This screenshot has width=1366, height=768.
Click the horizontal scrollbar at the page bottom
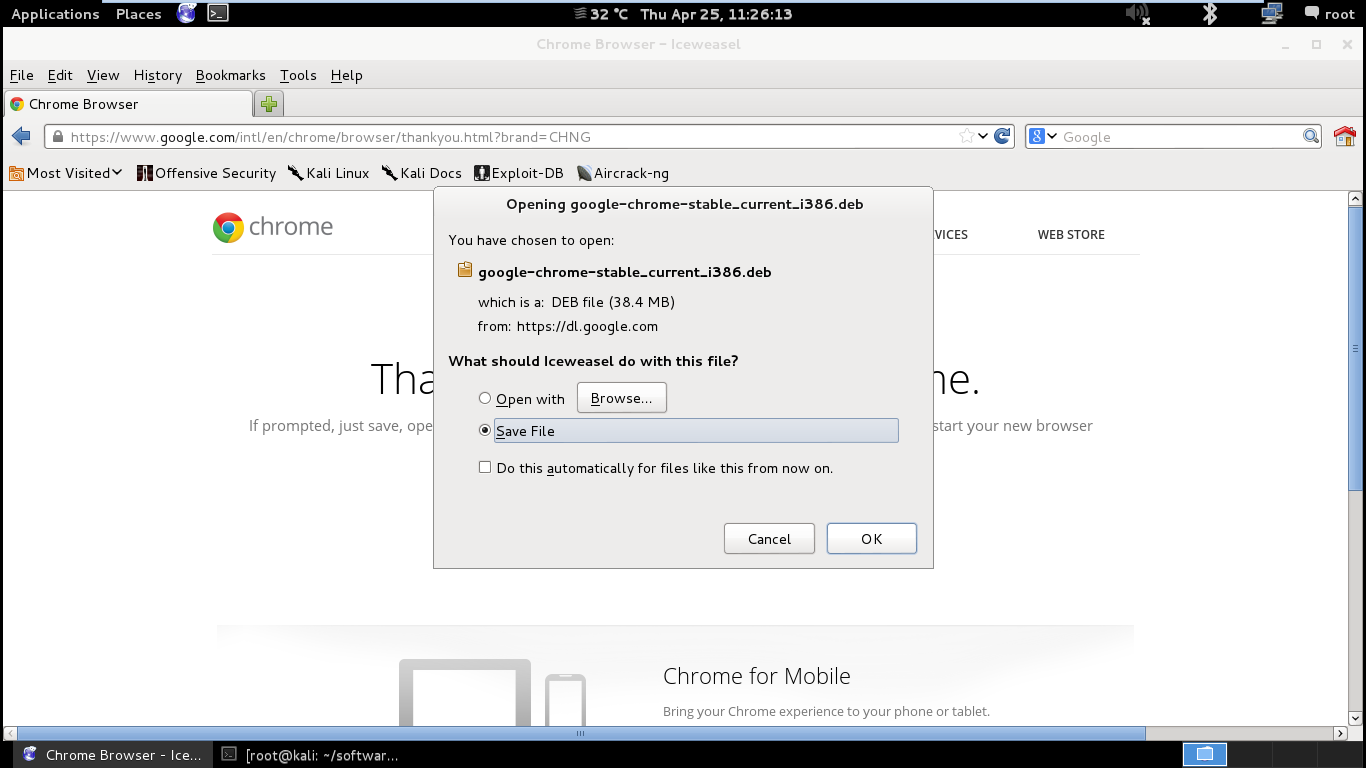580,733
